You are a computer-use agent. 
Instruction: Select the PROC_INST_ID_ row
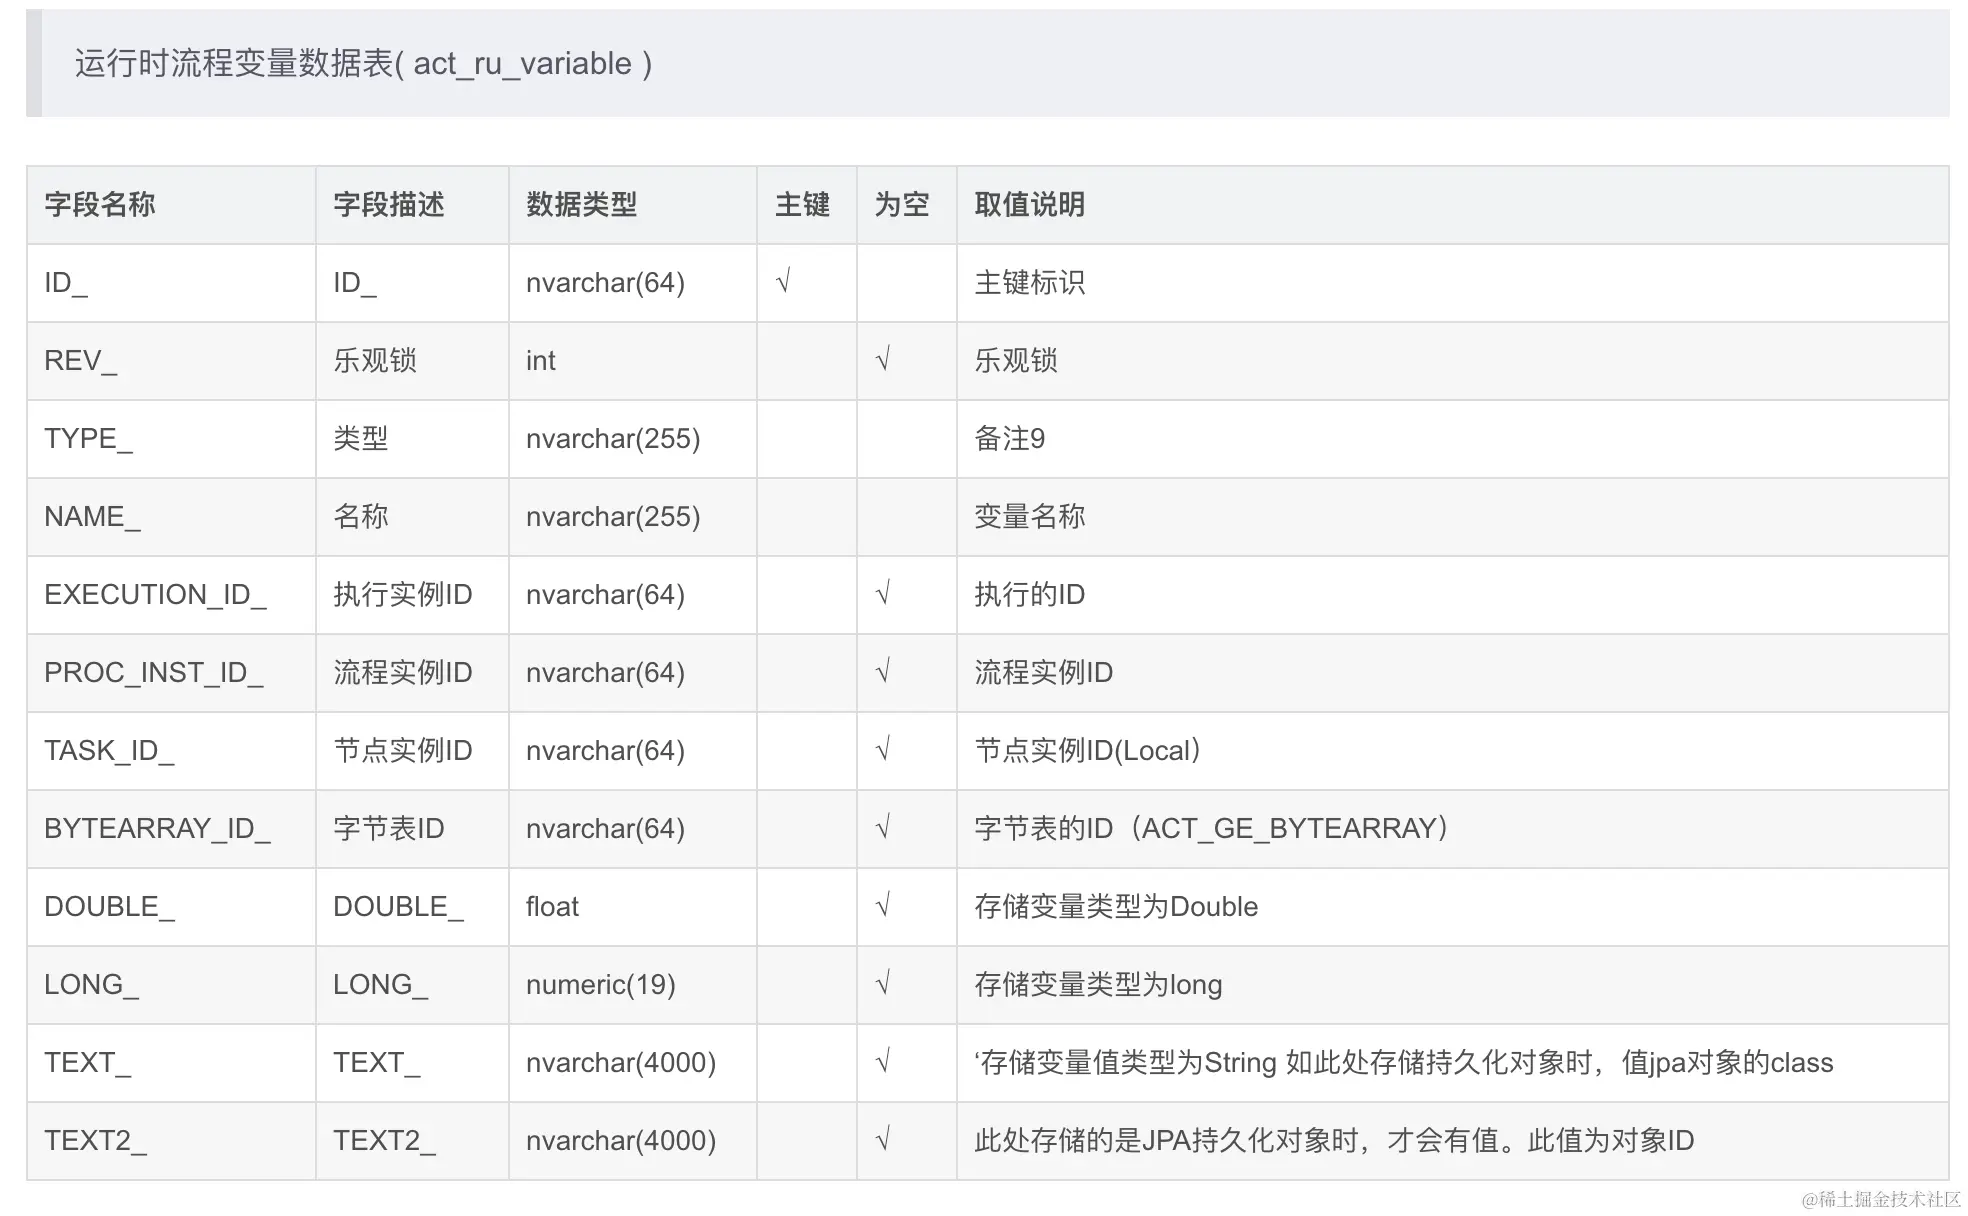point(155,672)
